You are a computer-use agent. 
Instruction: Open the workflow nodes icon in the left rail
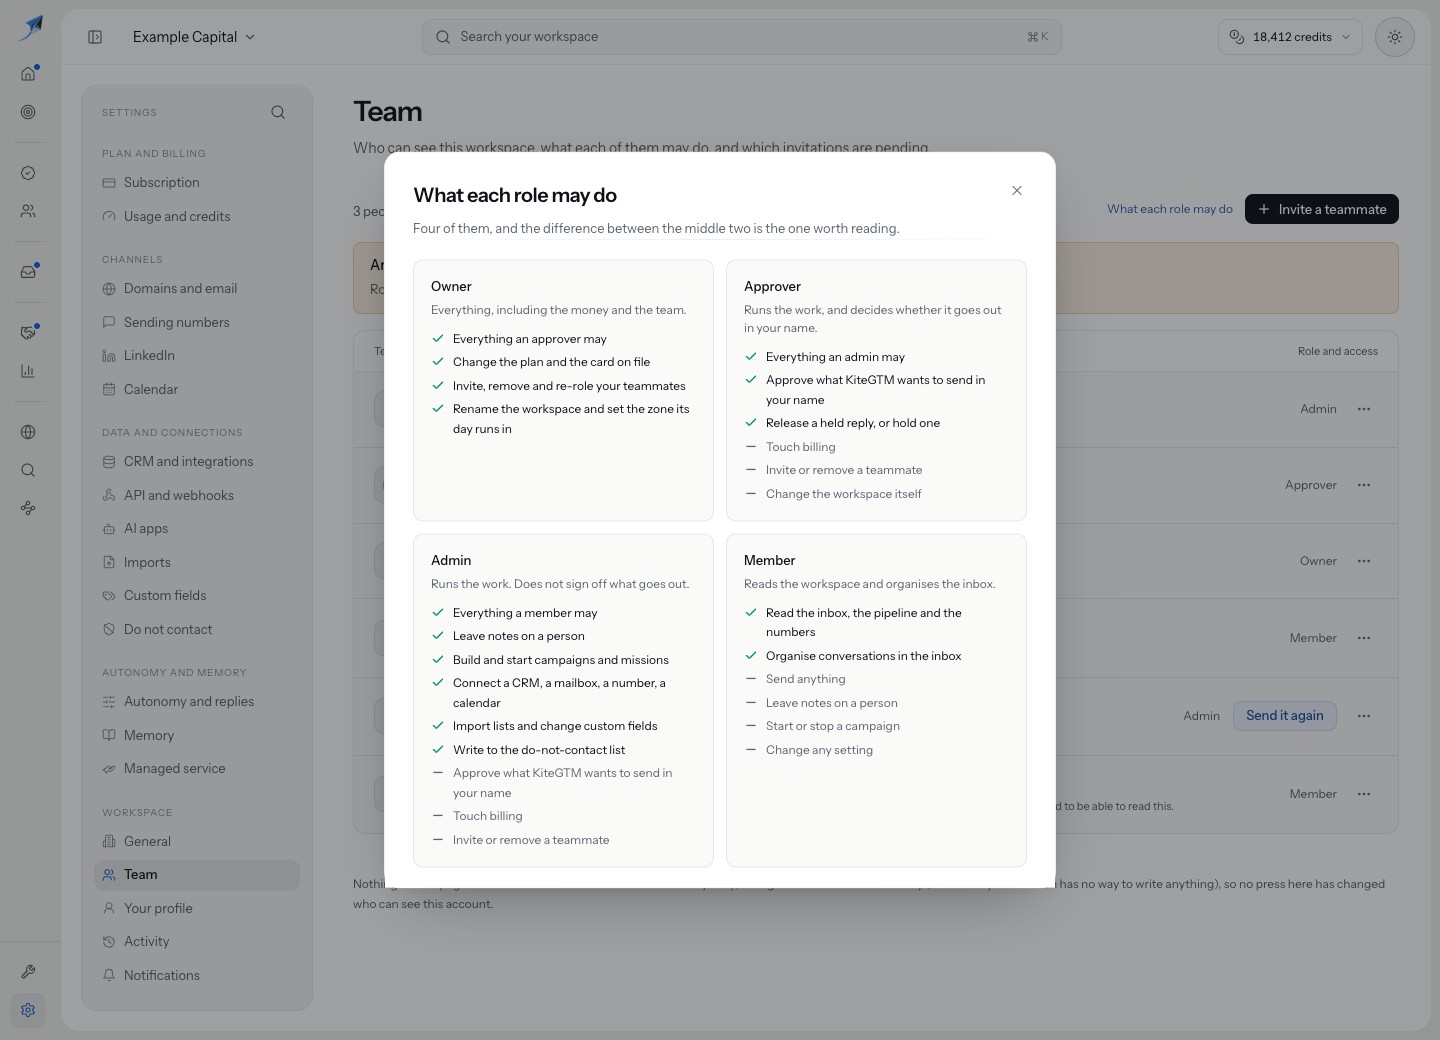tap(28, 508)
